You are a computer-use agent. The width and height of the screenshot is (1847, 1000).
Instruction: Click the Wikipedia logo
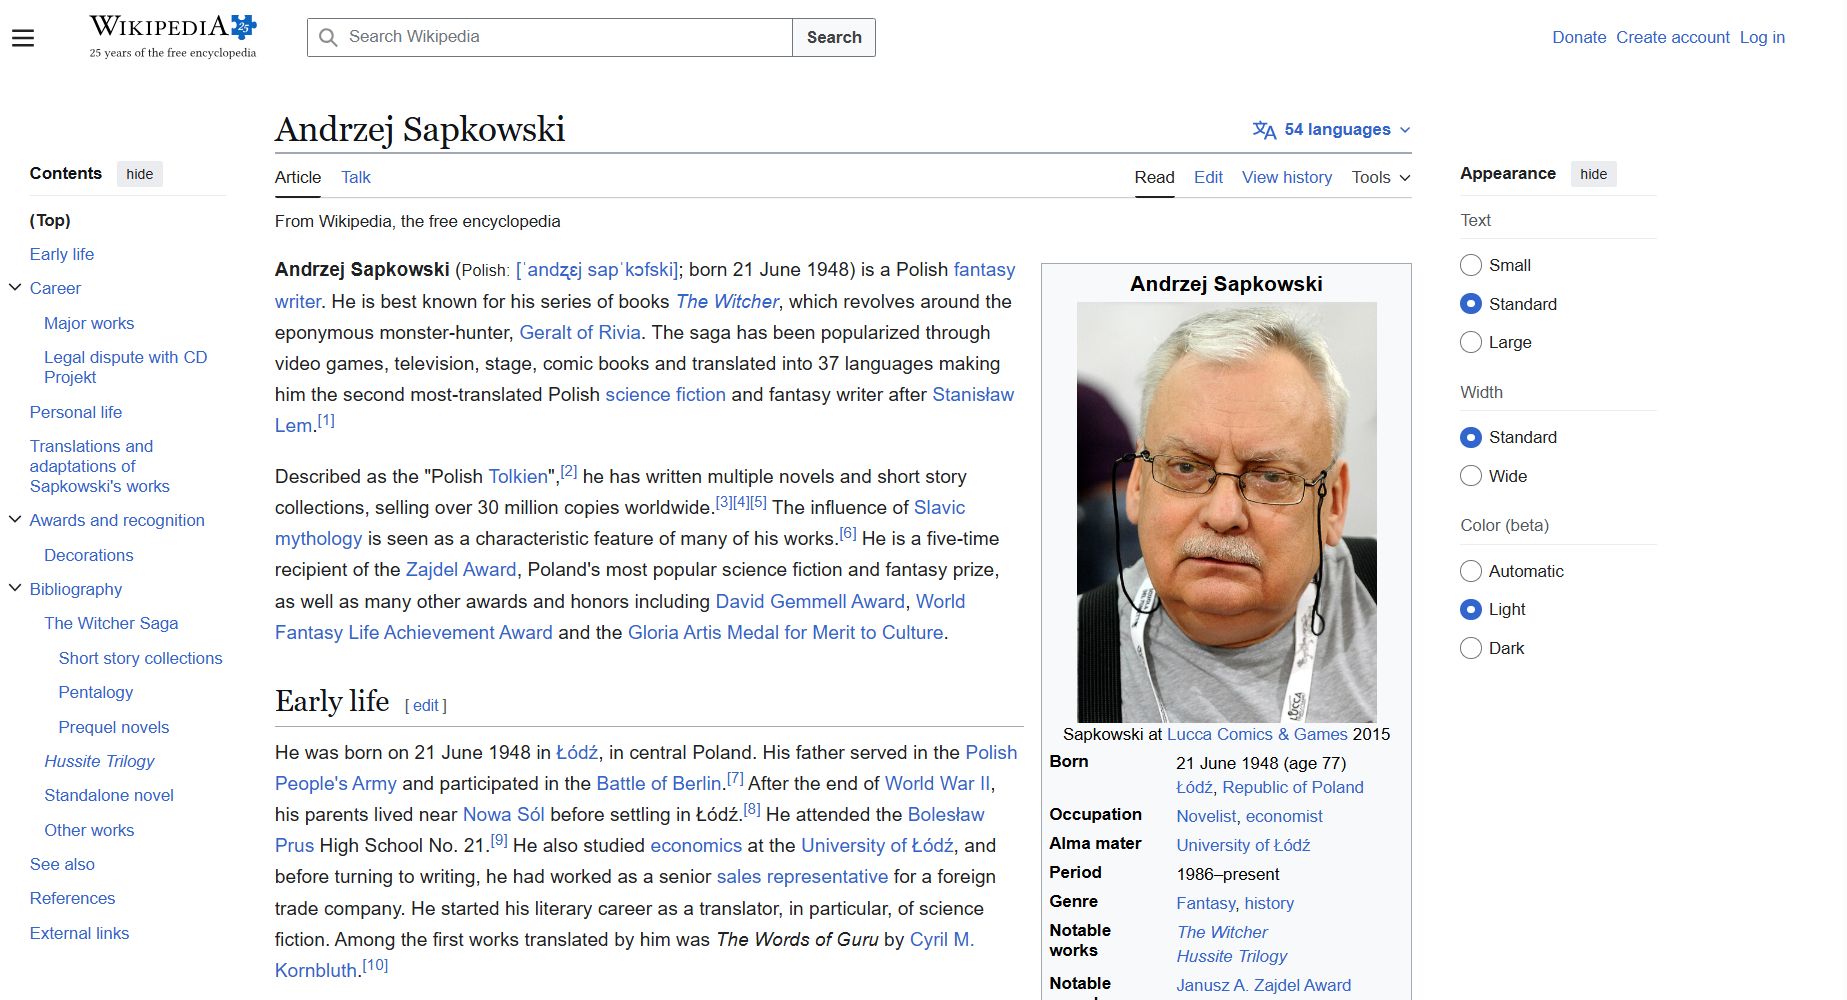tap(173, 37)
